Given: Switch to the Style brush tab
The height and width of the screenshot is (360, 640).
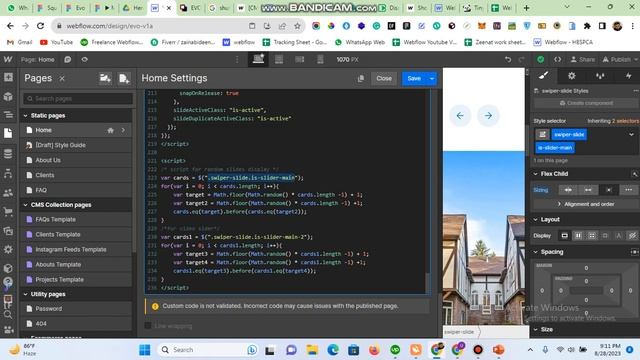Looking at the screenshot, I should pyautogui.click(x=543, y=76).
